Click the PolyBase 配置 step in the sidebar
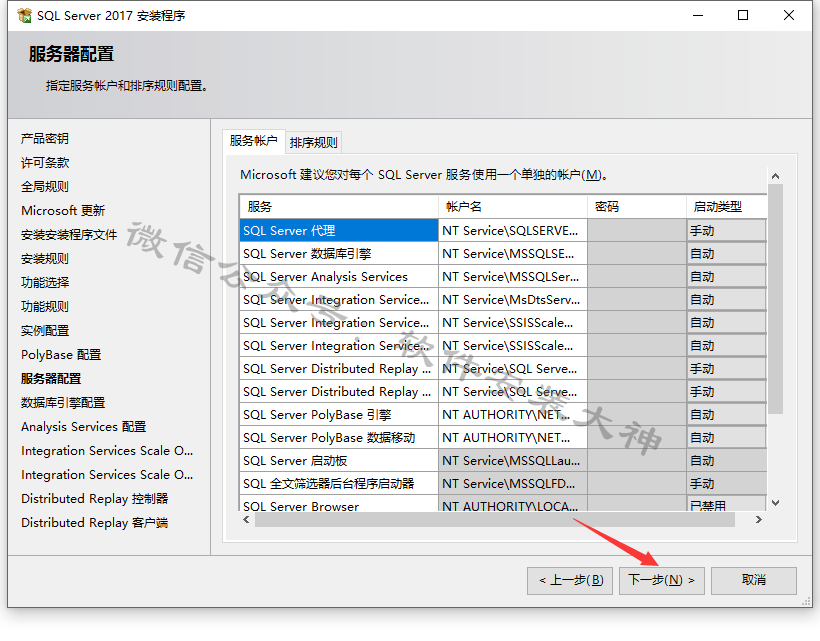This screenshot has height=641, width=820. [x=61, y=355]
